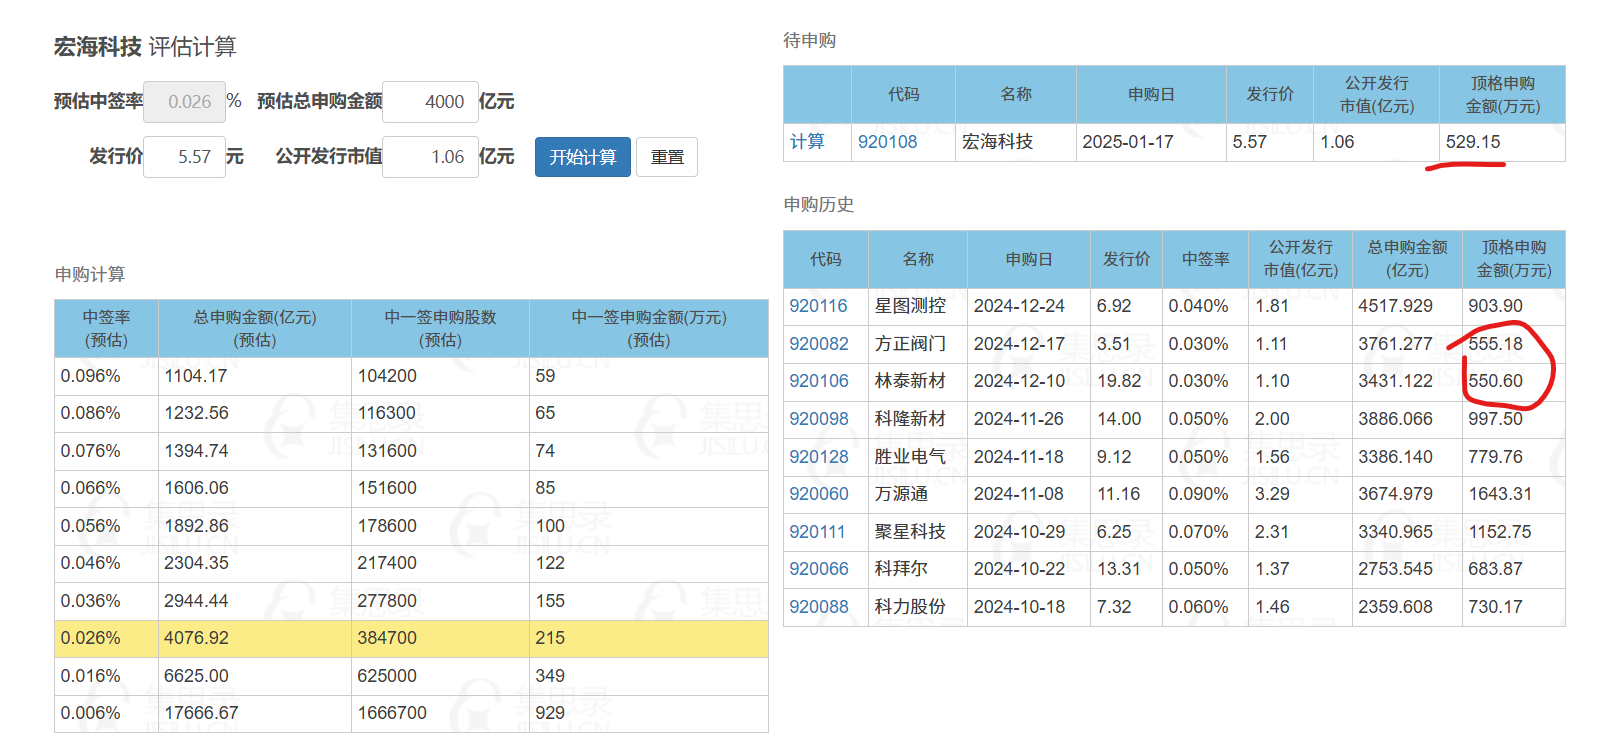1605x737 pixels.
Task: Click the 920128 胜业电气 code link
Action: tap(818, 457)
